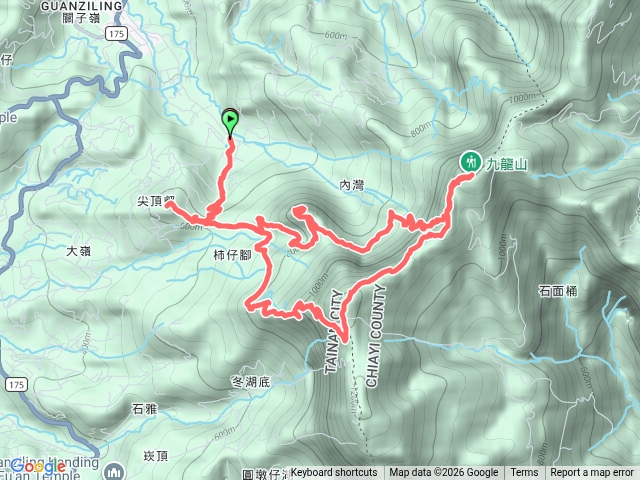Click the lower Route 175 shield
The height and width of the screenshot is (480, 640).
click(x=16, y=384)
